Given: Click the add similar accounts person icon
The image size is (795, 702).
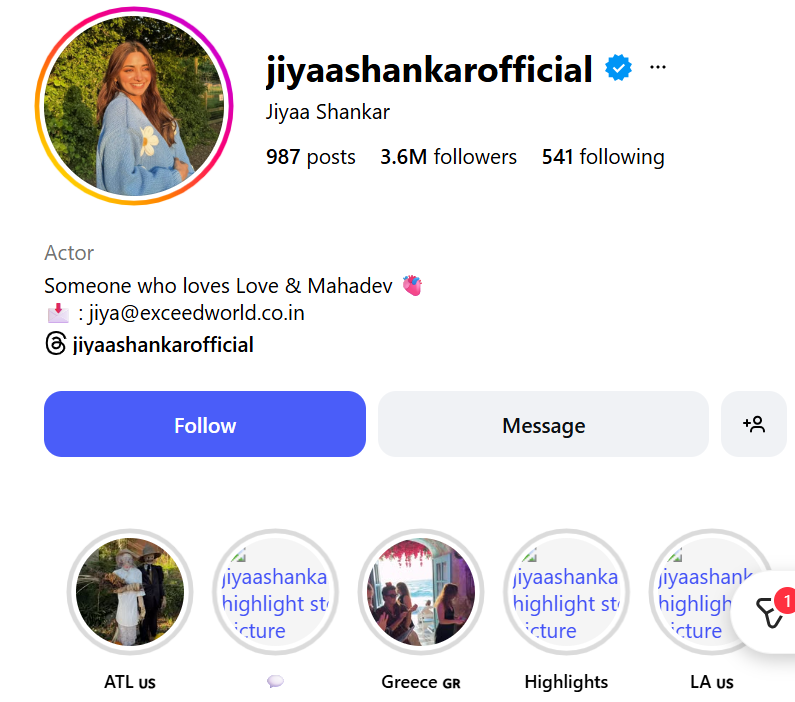Looking at the screenshot, I should pos(754,424).
